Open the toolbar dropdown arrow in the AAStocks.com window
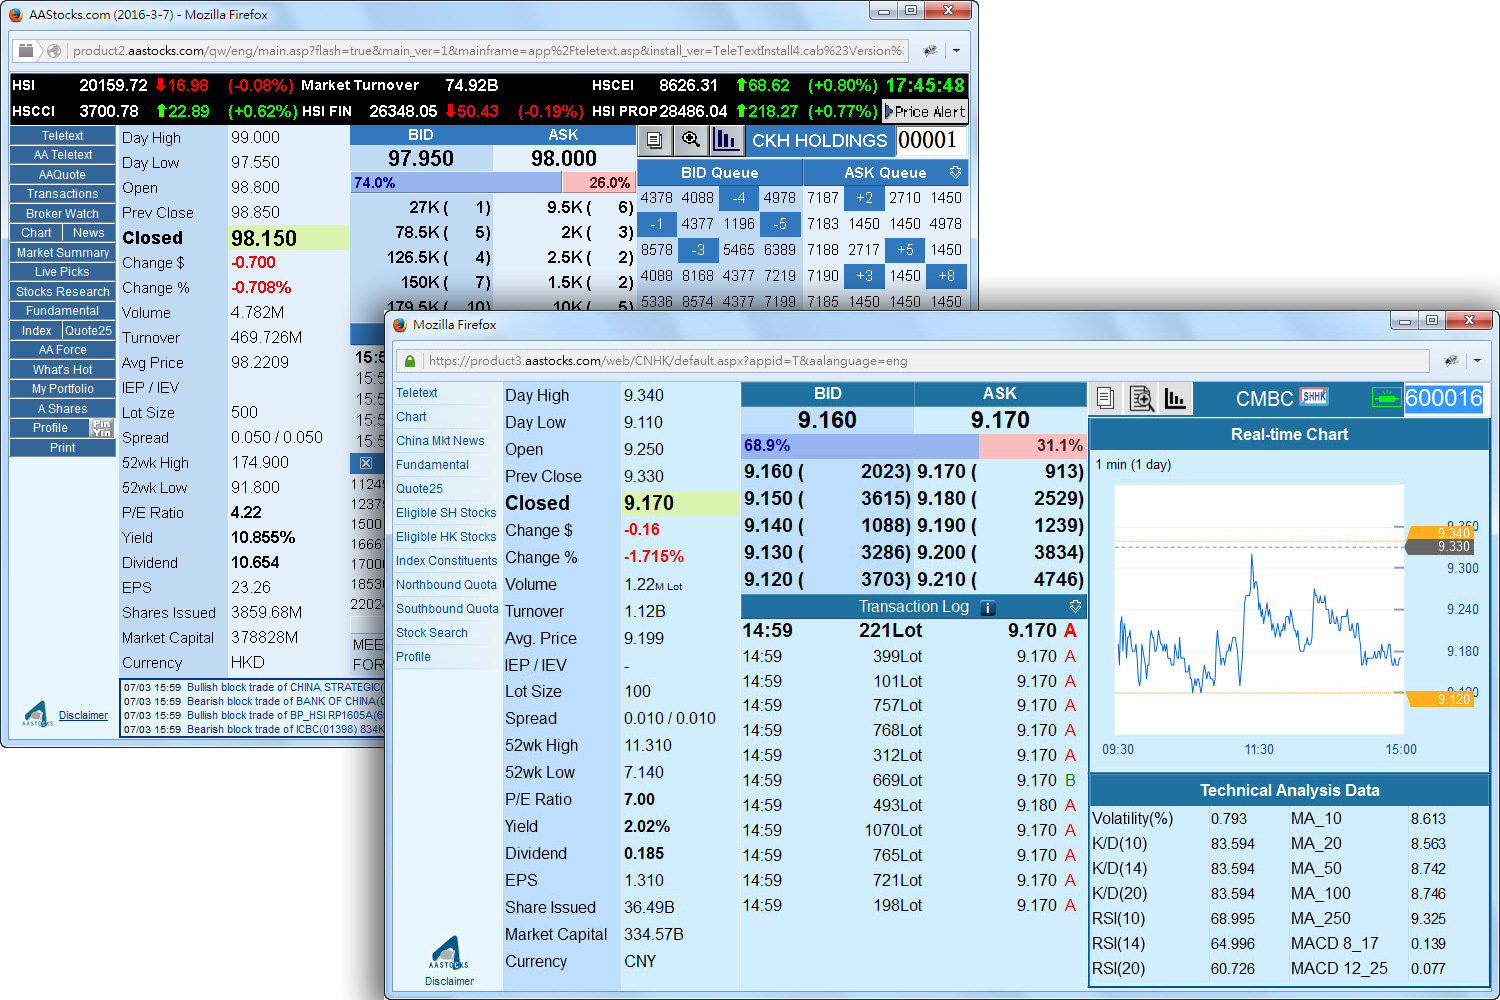 [x=956, y=50]
